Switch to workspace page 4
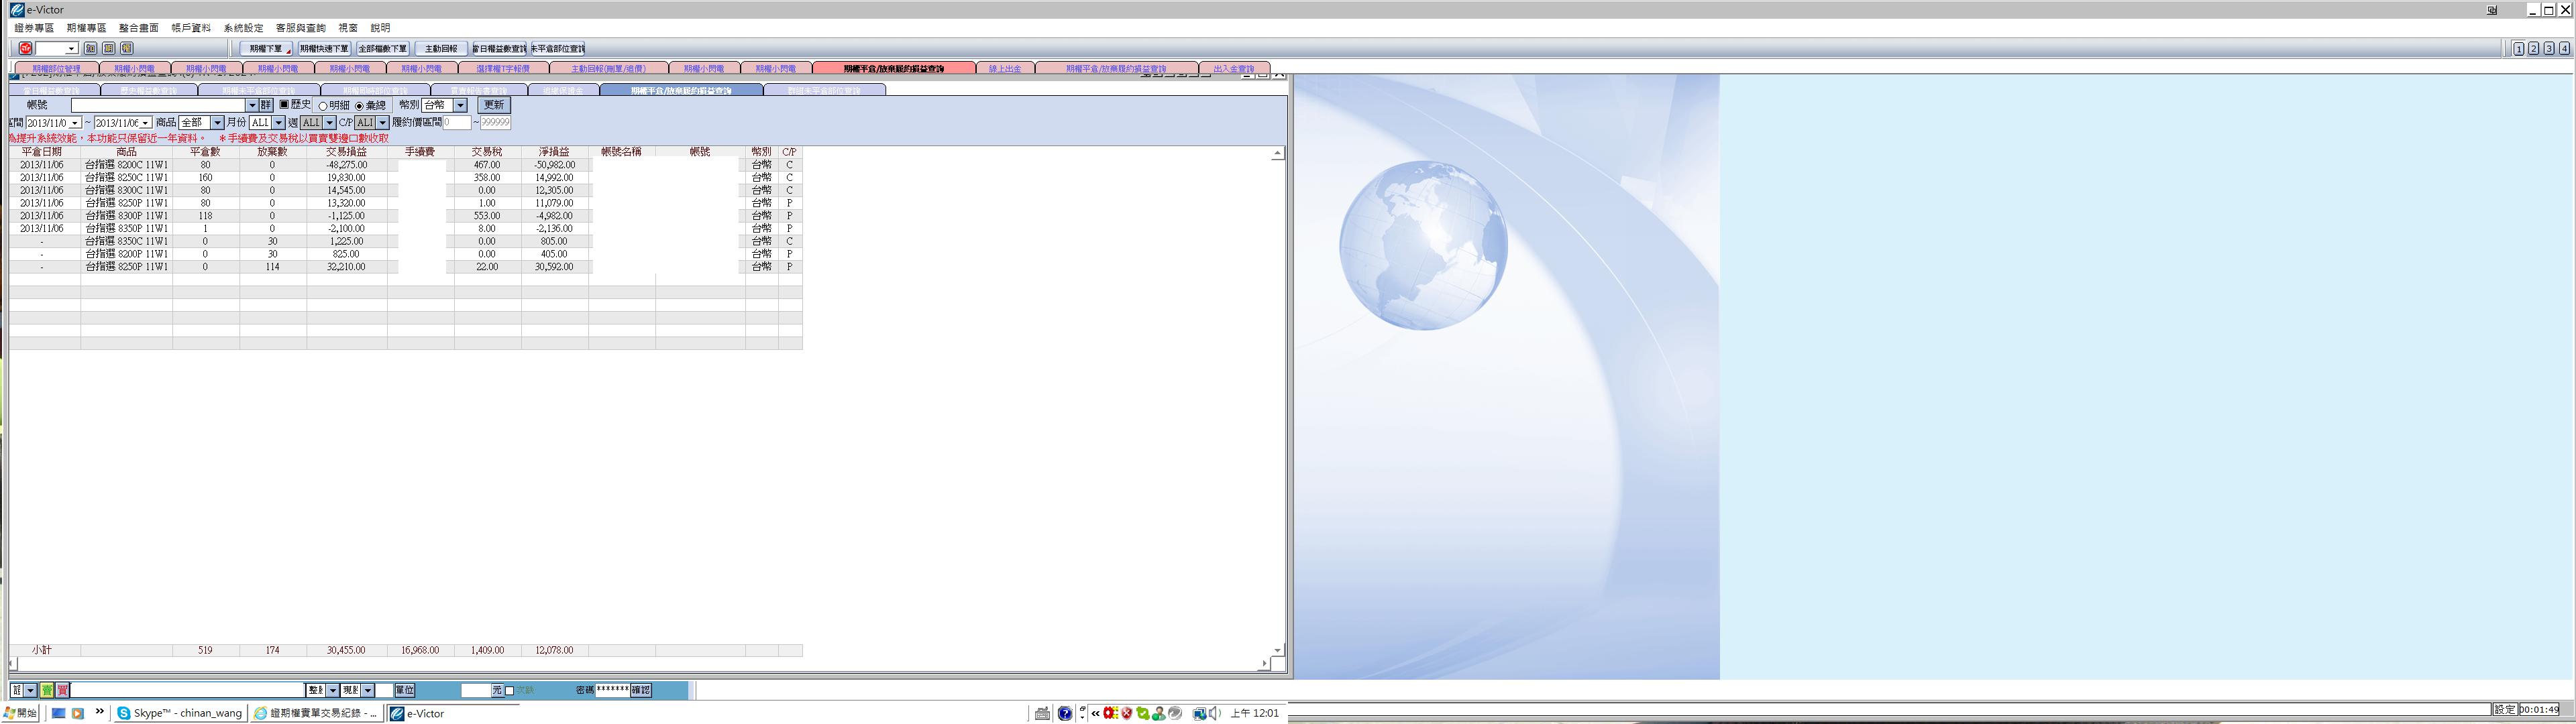Image resolution: width=2576 pixels, height=724 pixels. (x=2564, y=48)
